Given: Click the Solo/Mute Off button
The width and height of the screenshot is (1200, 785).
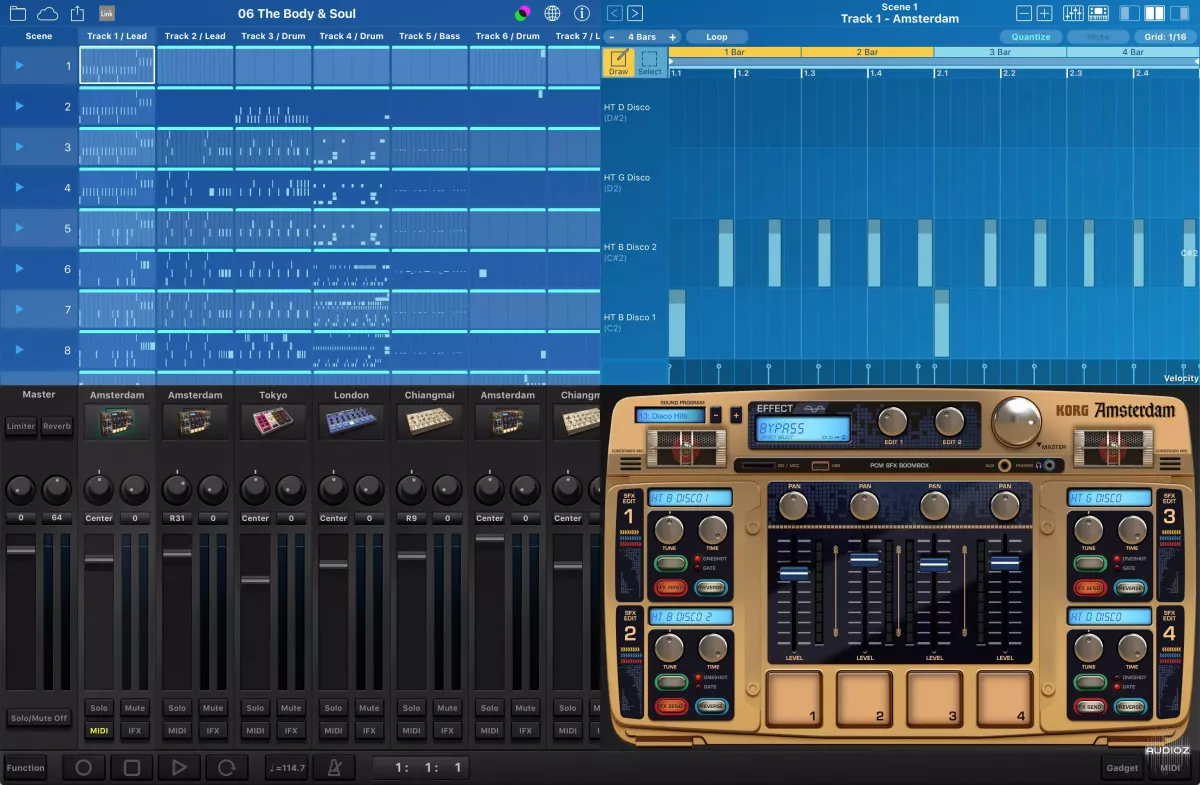Looking at the screenshot, I should click(x=39, y=718).
